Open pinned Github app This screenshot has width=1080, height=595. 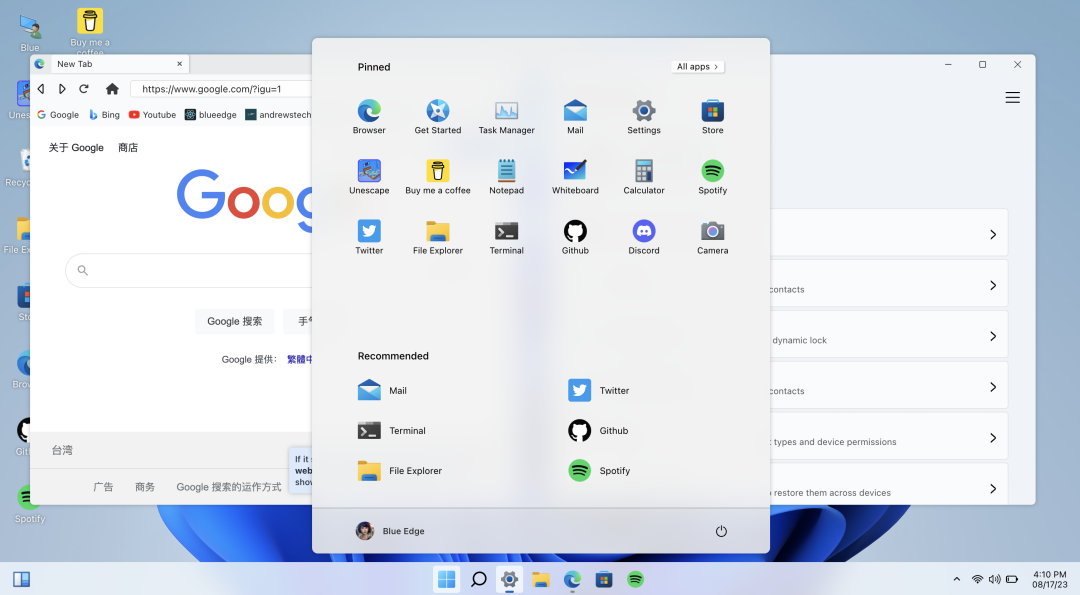point(575,237)
